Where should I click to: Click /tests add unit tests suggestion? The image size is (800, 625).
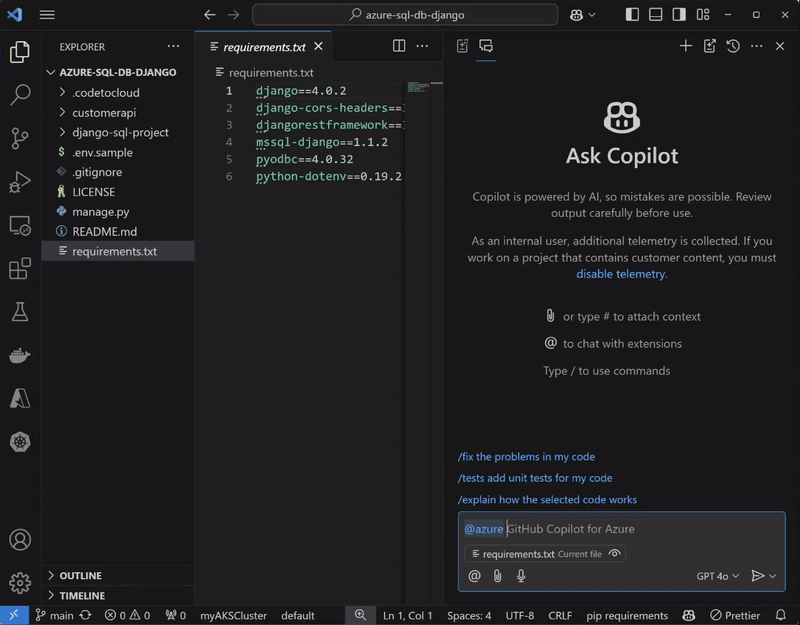535,478
